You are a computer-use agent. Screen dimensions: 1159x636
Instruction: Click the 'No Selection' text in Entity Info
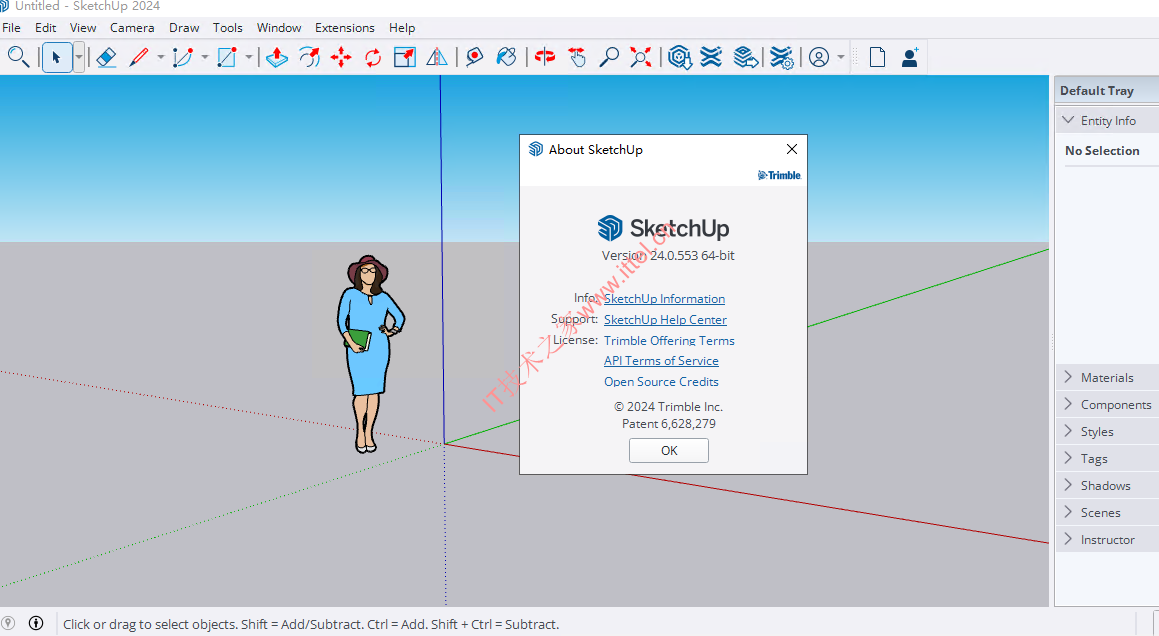(1102, 150)
